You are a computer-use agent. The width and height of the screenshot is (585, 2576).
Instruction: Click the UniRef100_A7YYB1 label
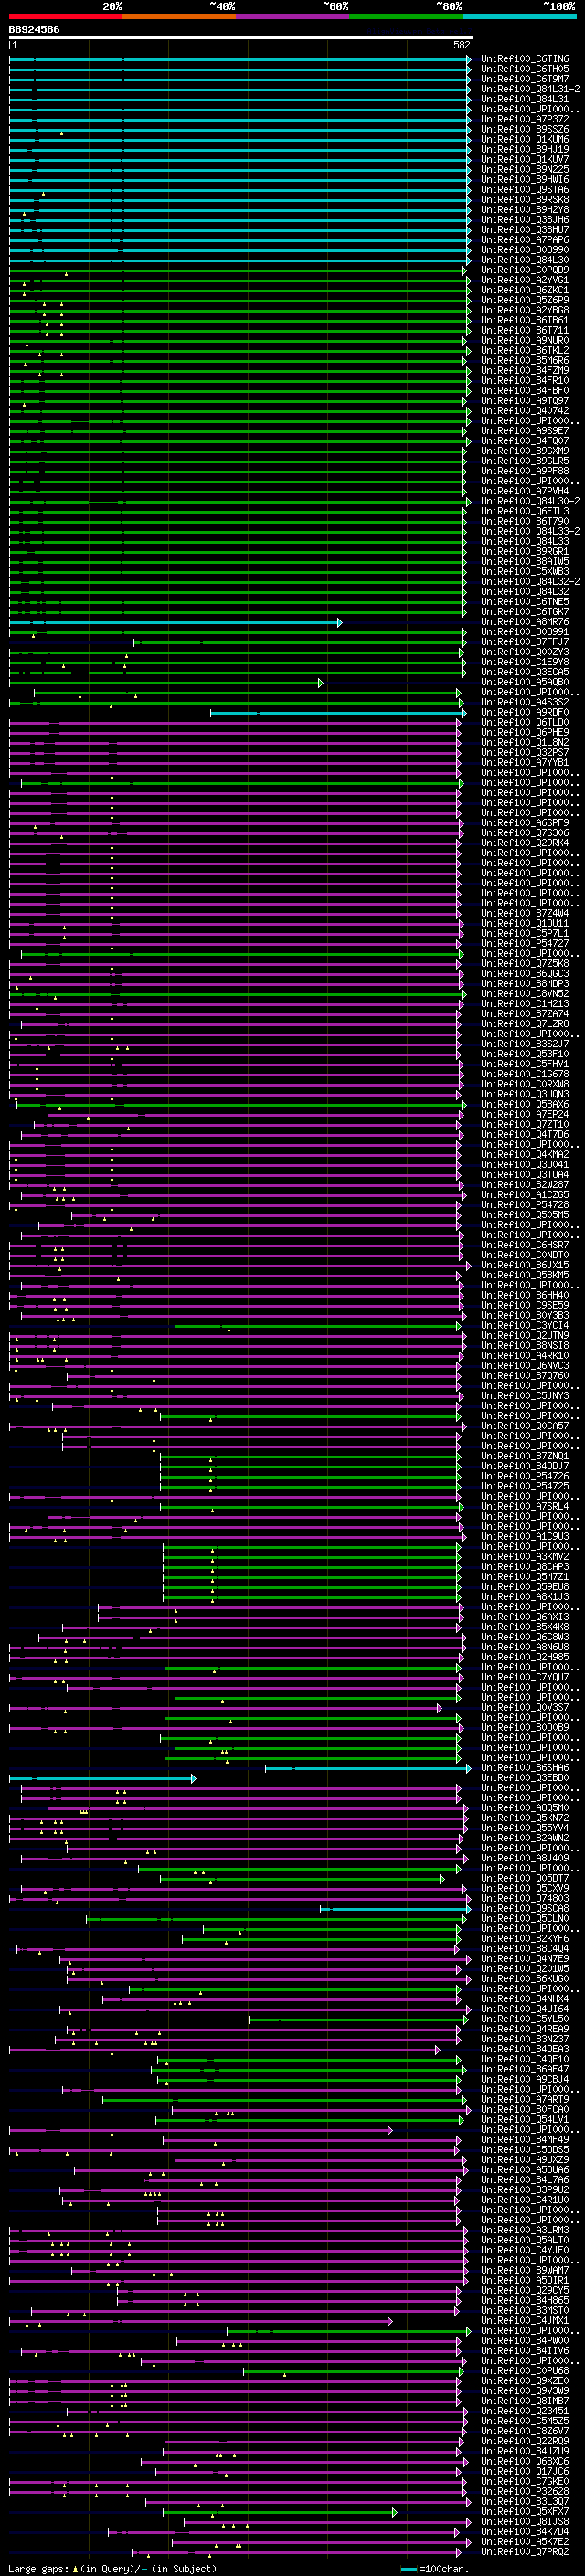[x=525, y=762]
